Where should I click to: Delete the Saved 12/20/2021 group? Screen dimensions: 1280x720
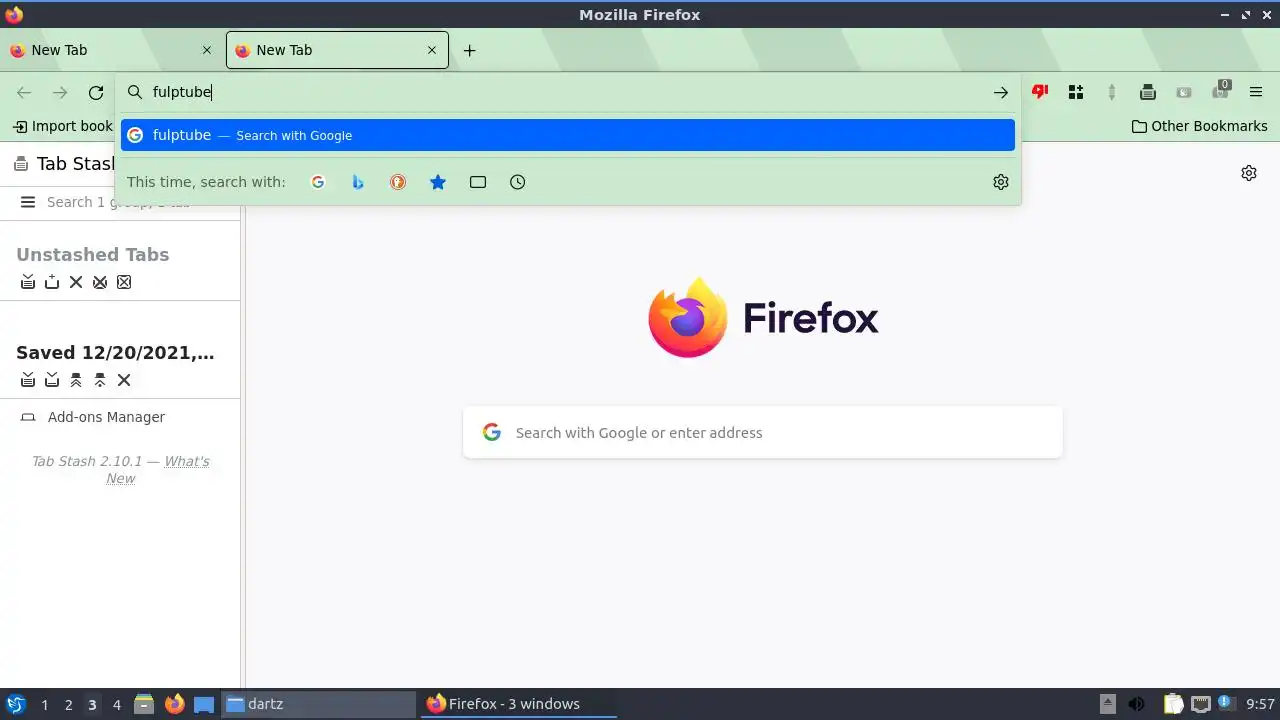click(x=124, y=380)
